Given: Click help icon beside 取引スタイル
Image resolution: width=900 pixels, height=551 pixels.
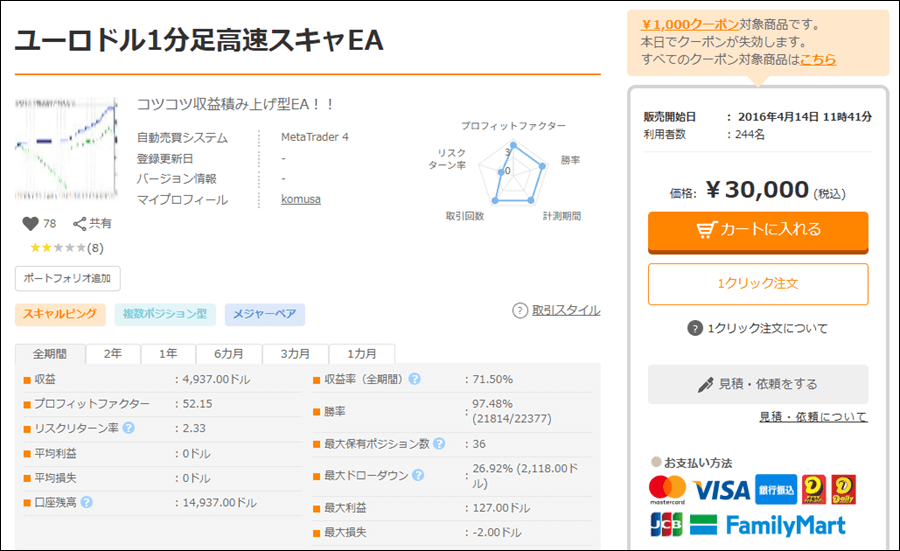Looking at the screenshot, I should coord(519,310).
